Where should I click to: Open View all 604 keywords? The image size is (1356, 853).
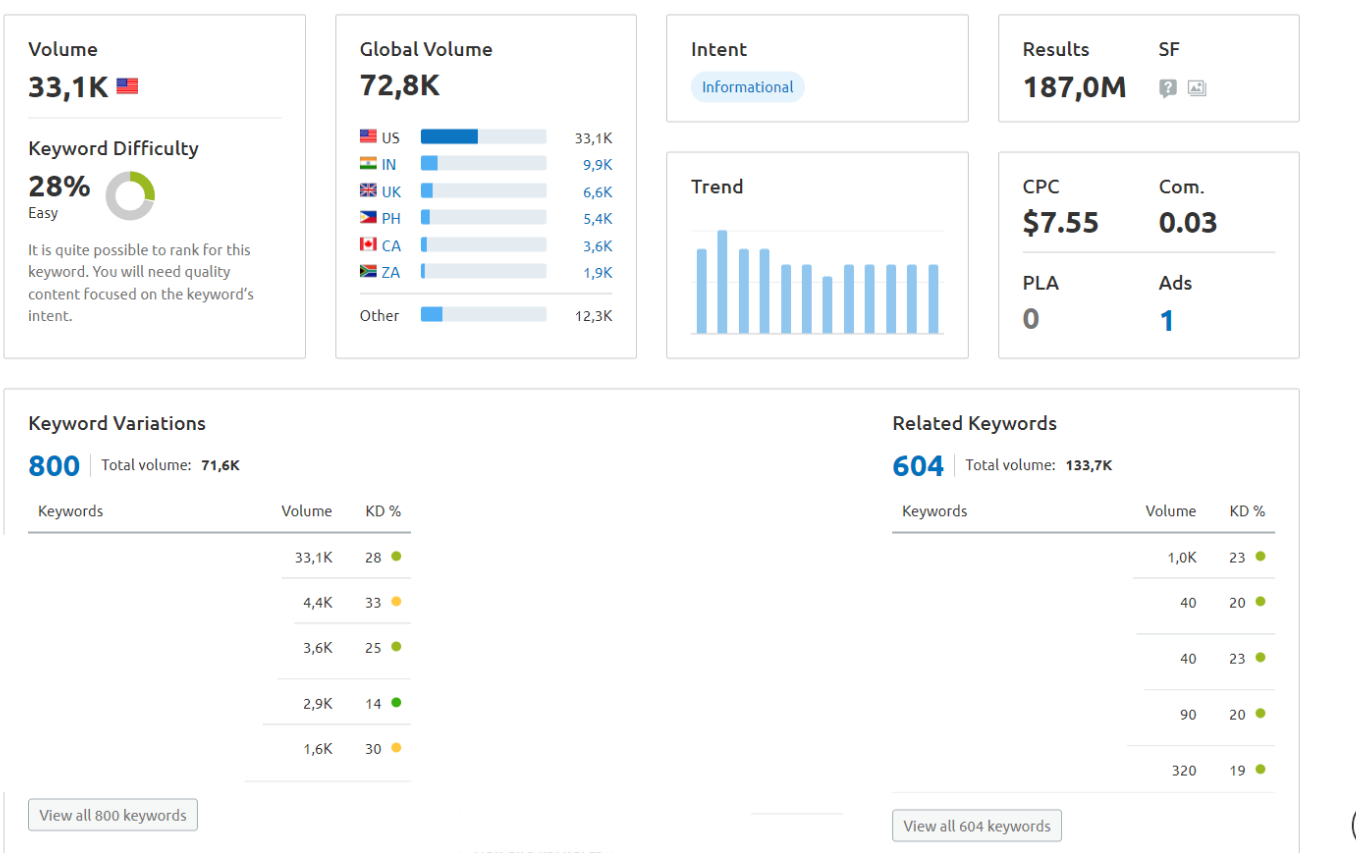(977, 826)
